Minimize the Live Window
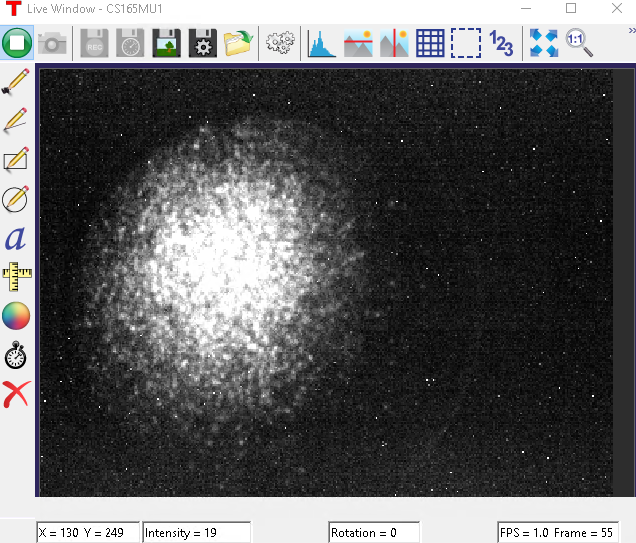 [526, 8]
